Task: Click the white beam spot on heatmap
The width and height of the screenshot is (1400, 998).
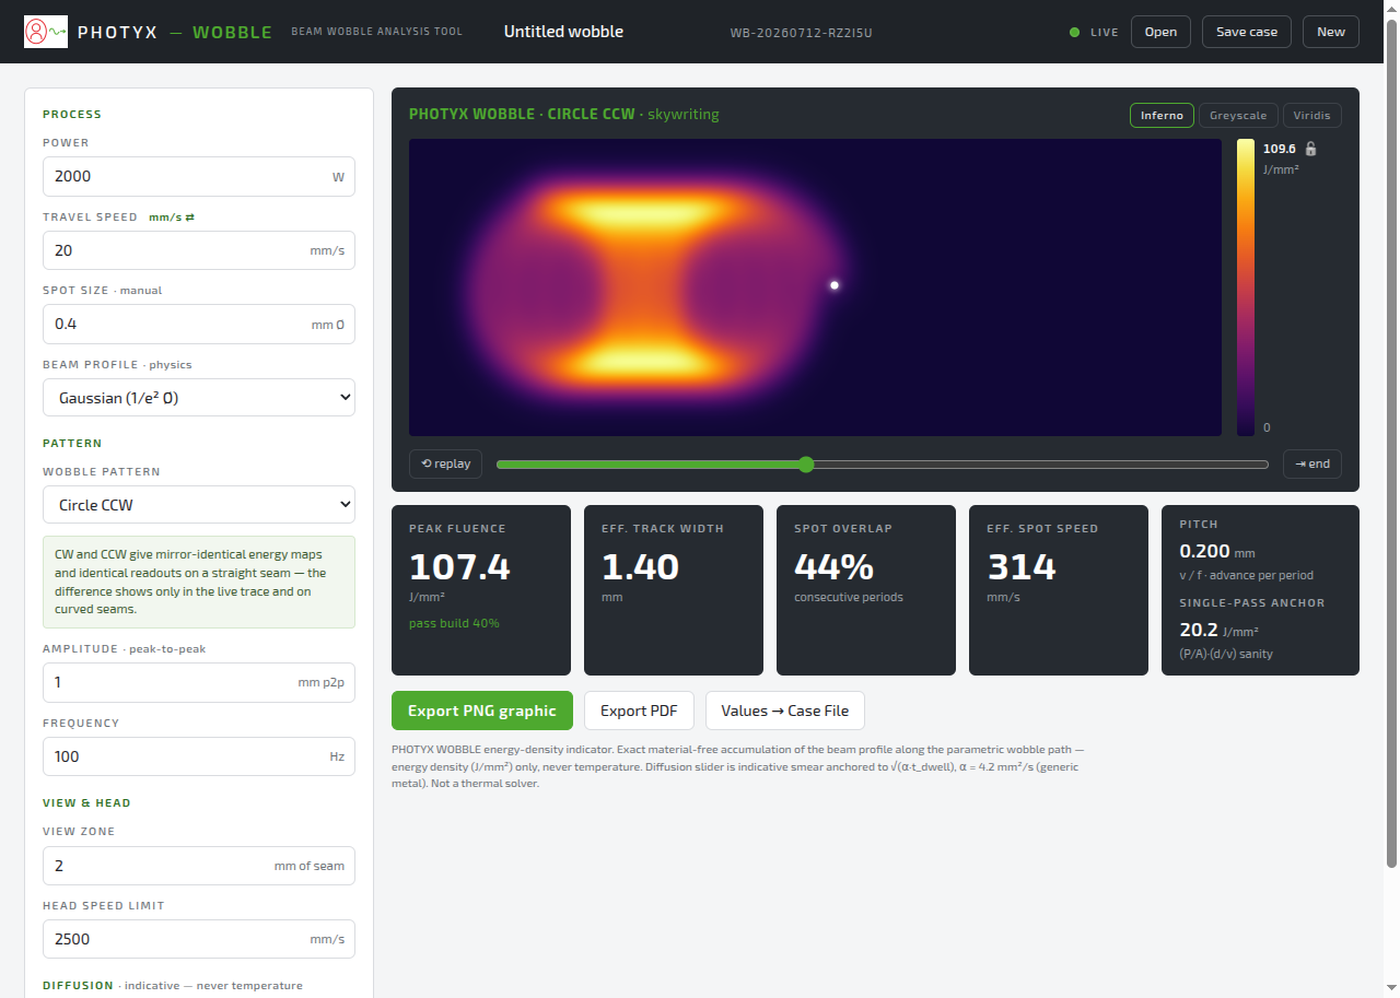Action: point(834,285)
